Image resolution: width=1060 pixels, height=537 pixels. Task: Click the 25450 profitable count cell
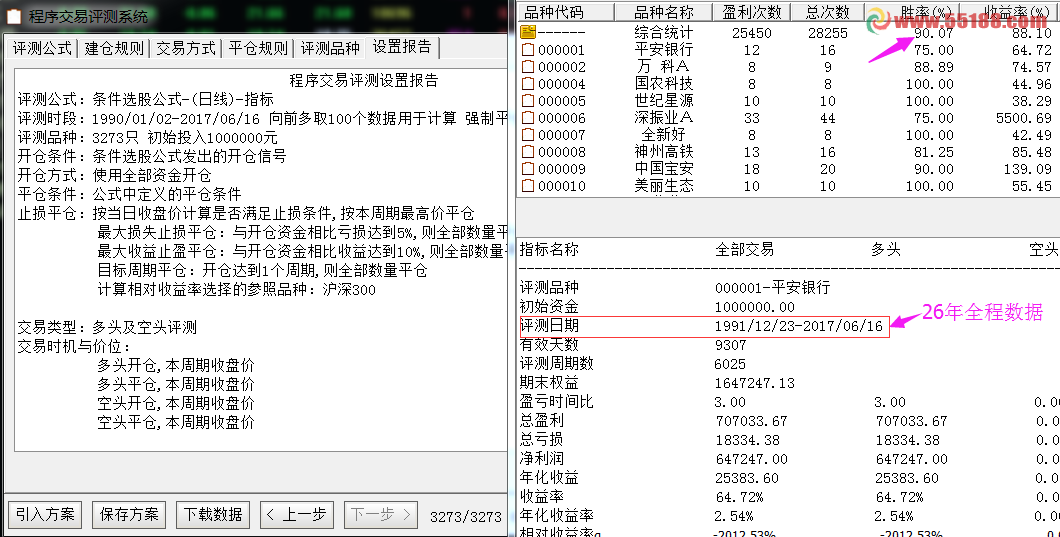752,32
